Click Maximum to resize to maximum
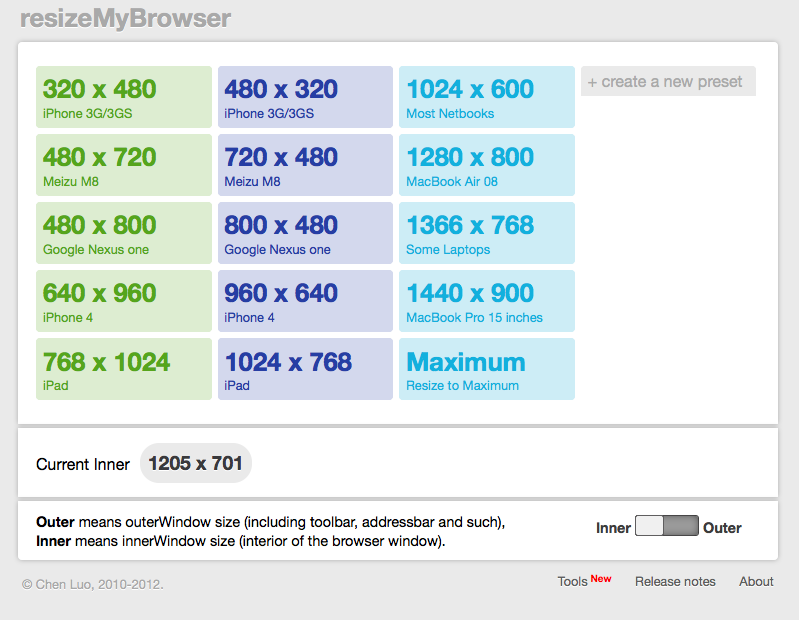Screen dimensions: 799x620 [x=486, y=369]
